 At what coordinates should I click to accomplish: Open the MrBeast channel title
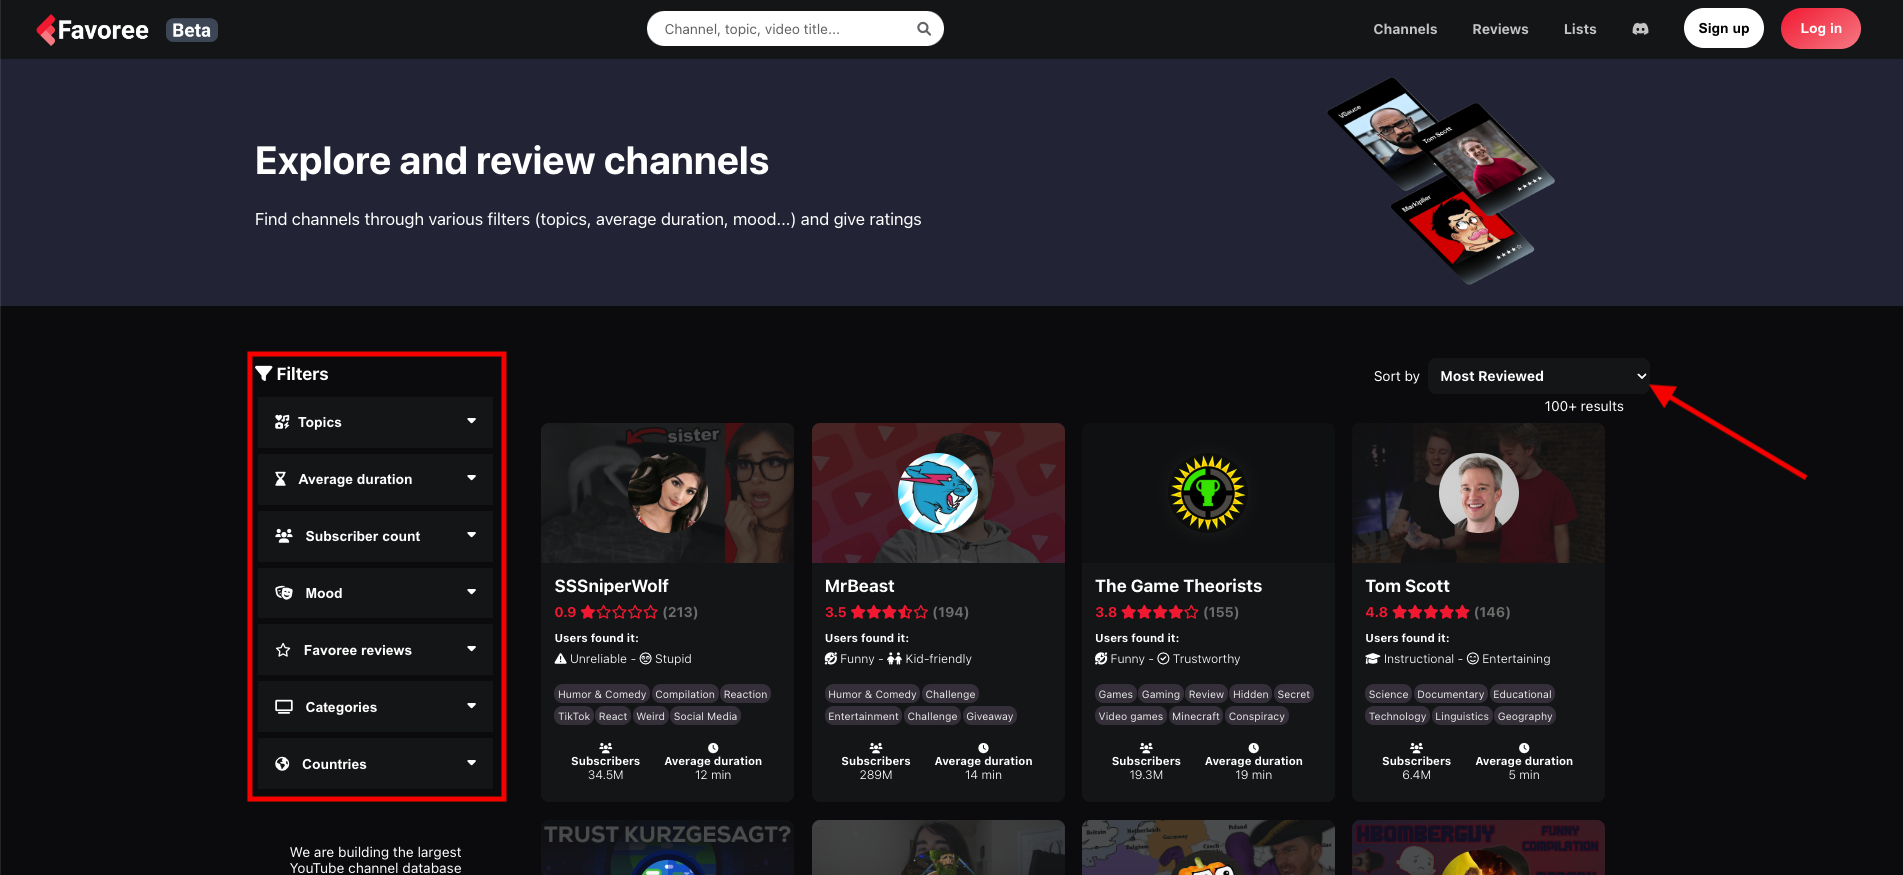[859, 586]
